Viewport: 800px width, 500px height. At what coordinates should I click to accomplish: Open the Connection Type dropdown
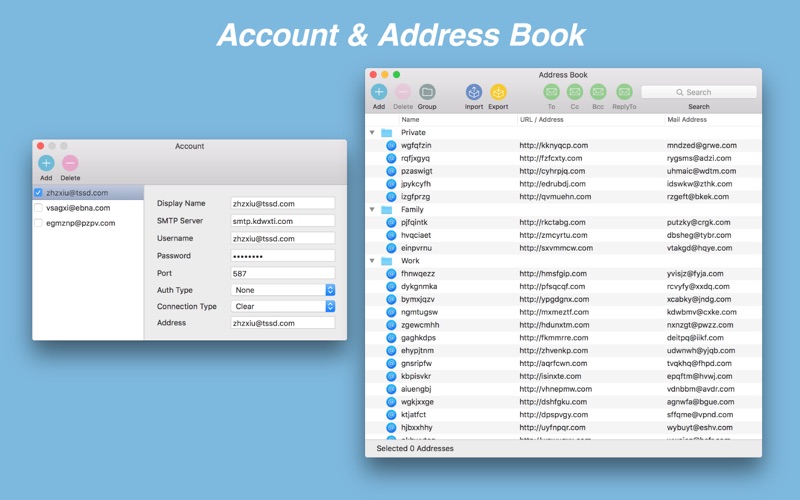pos(283,307)
